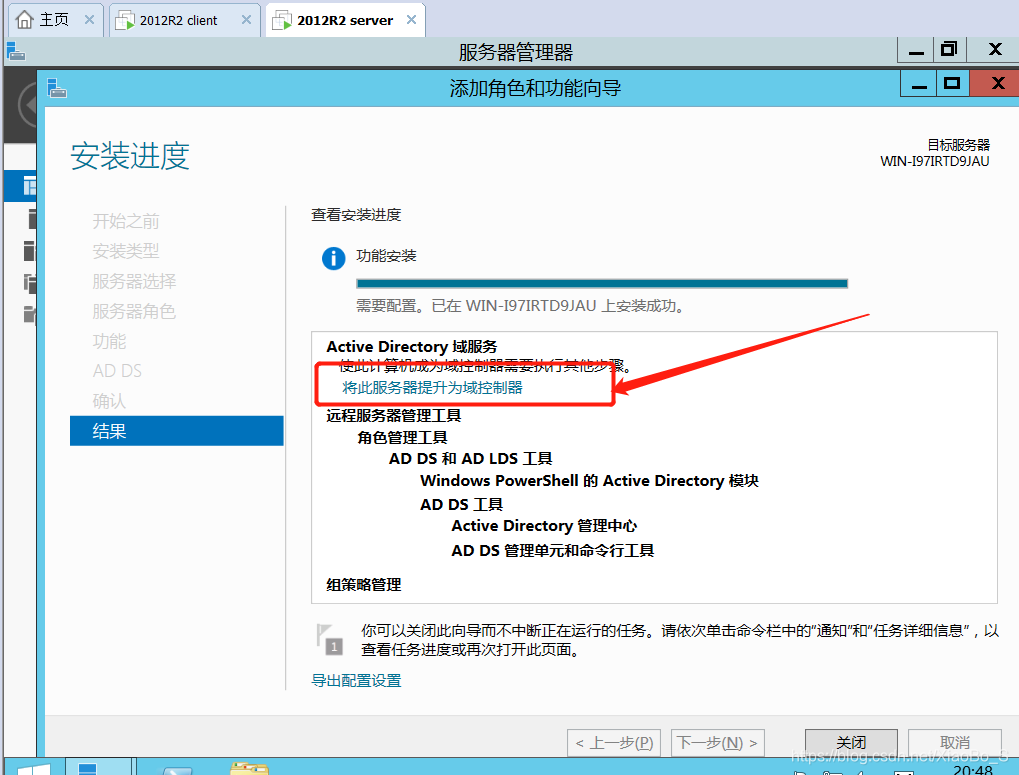Click the blue information icon beside 功能安装
Image resolution: width=1019 pixels, height=775 pixels.
point(333,258)
